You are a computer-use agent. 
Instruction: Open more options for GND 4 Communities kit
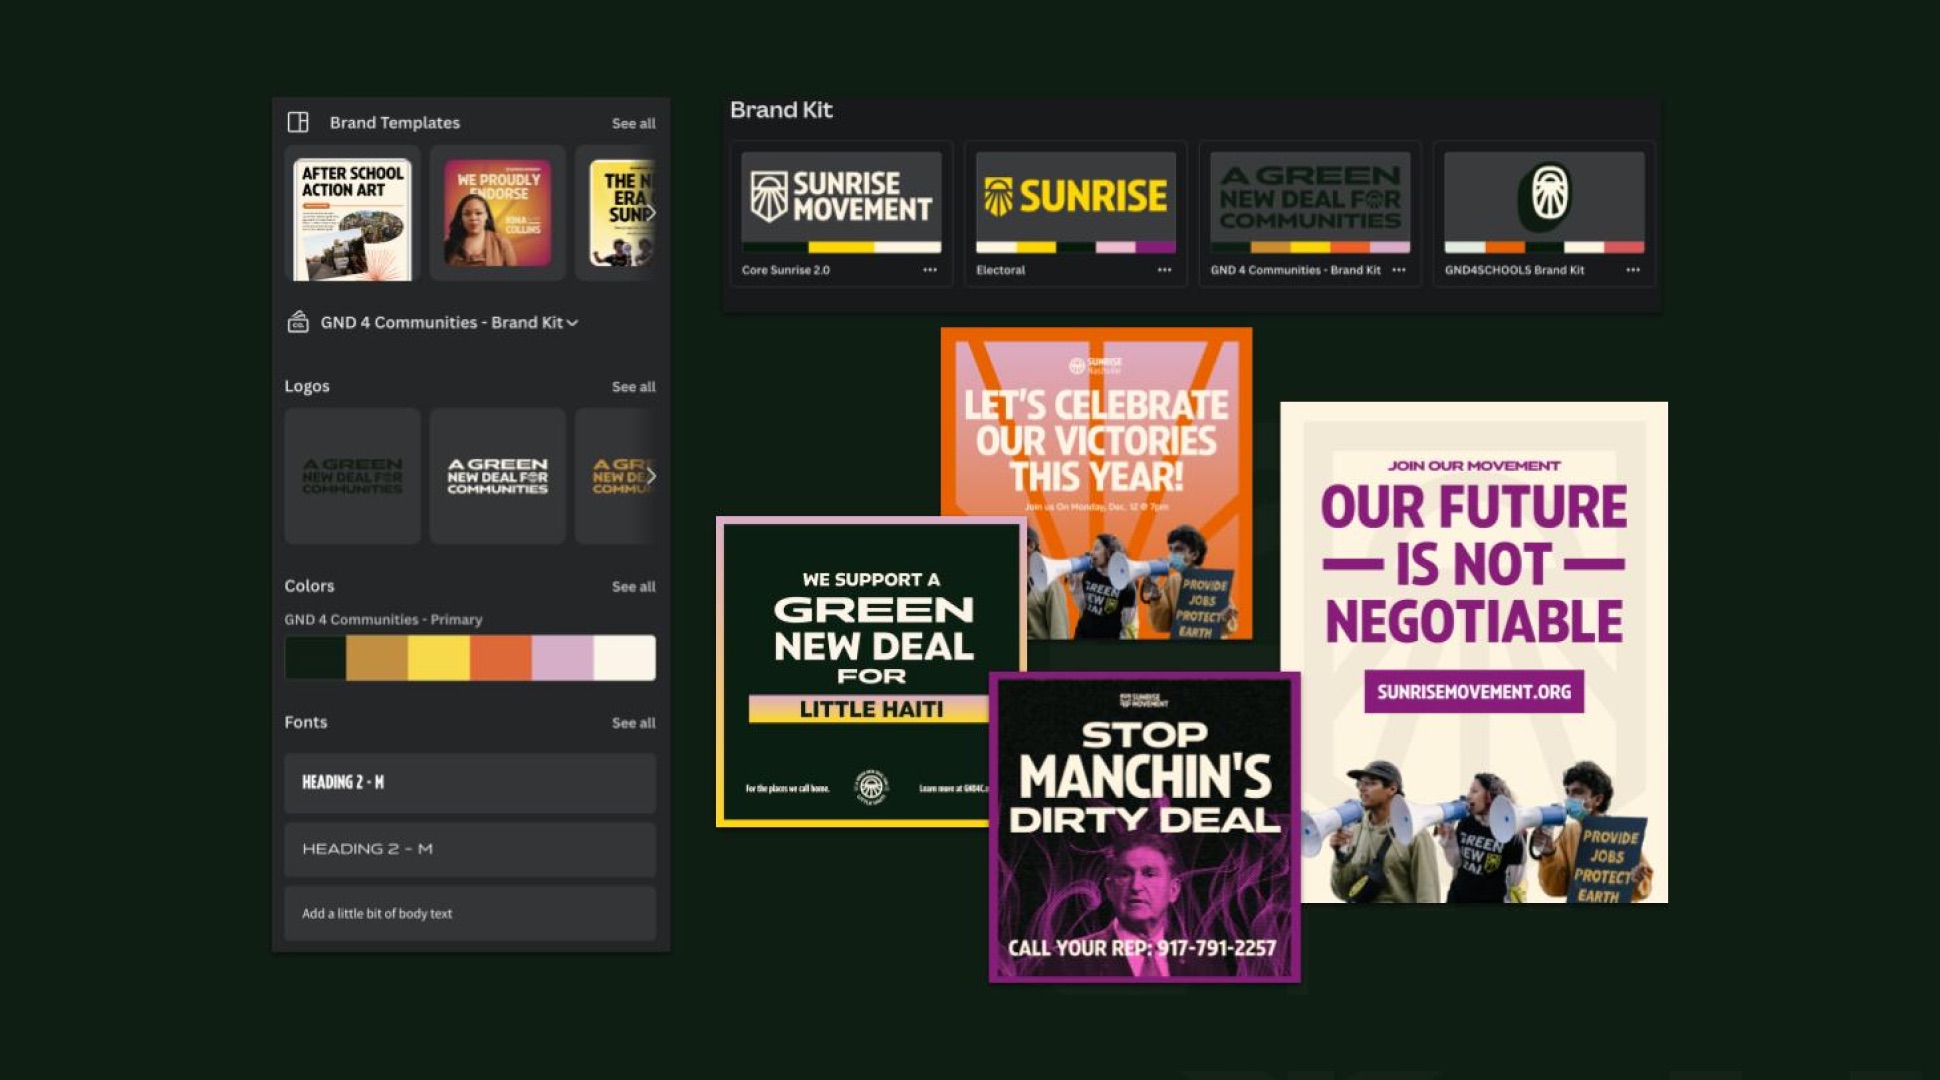[1399, 270]
